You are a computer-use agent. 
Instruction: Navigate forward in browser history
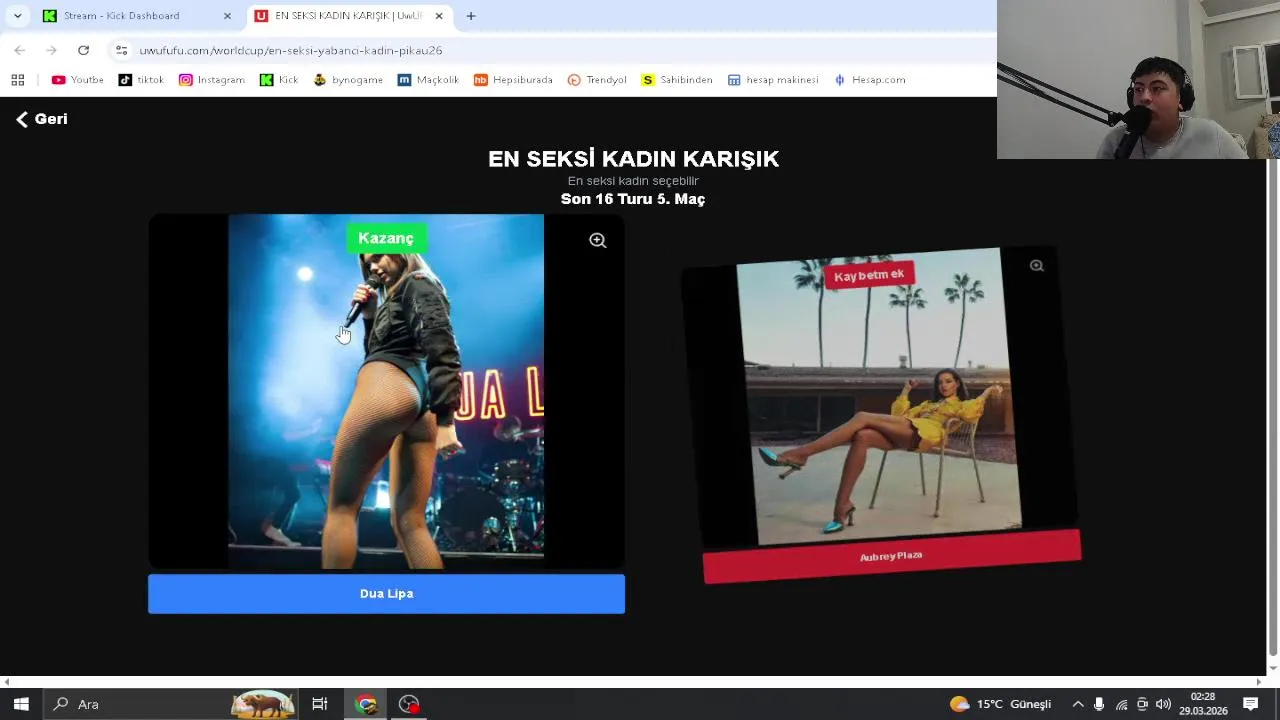[51, 50]
